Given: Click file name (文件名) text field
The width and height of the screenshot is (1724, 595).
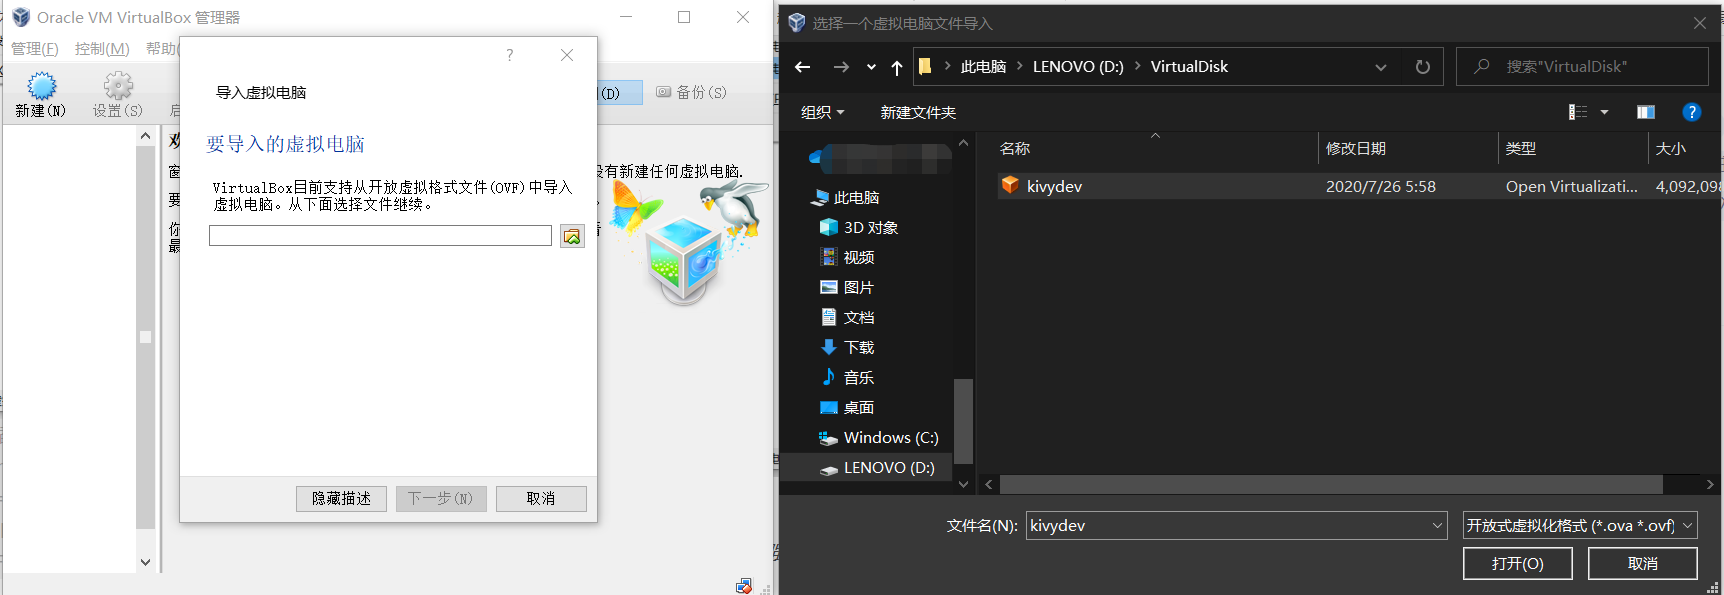Looking at the screenshot, I should 1228,525.
